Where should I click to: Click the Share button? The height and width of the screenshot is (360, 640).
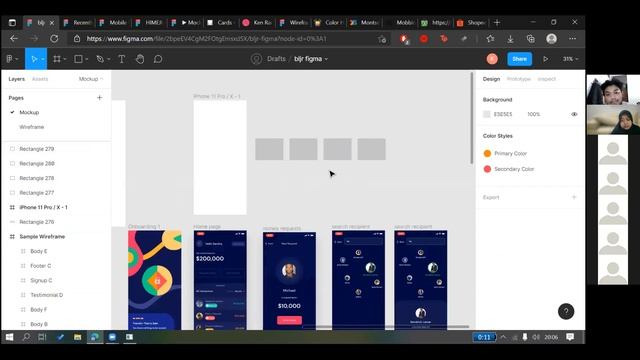pos(520,59)
